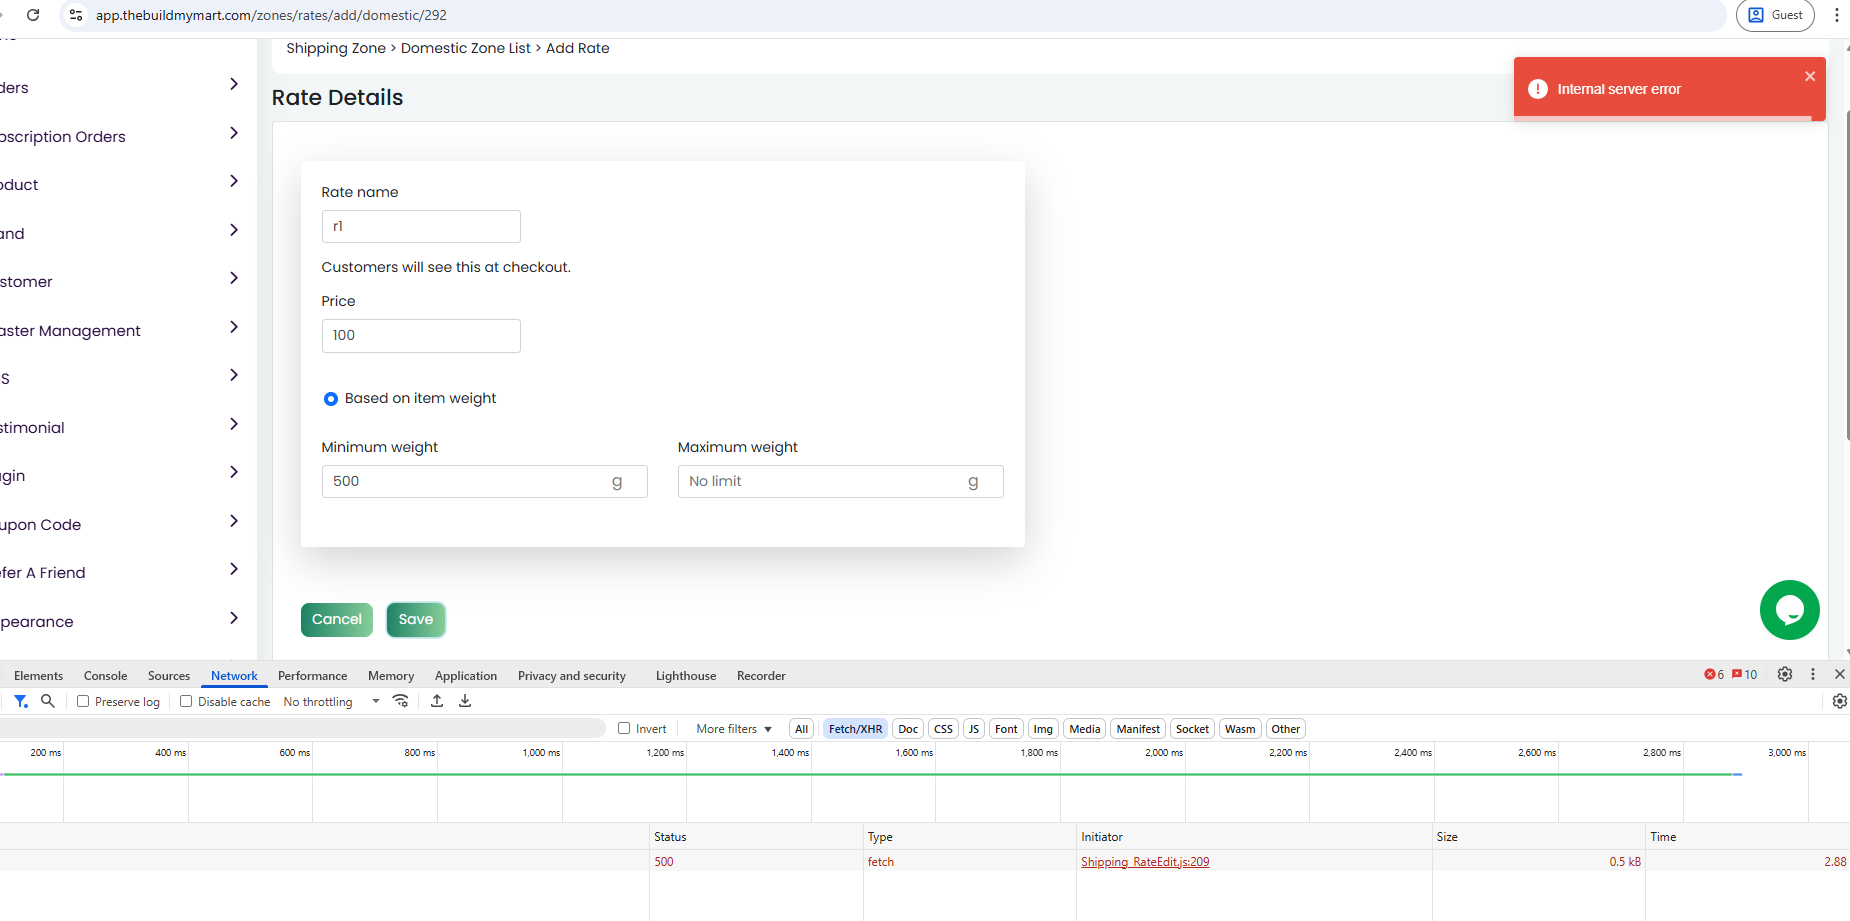Toggle the JS request filter
The width and height of the screenshot is (1850, 921).
pos(974,729)
